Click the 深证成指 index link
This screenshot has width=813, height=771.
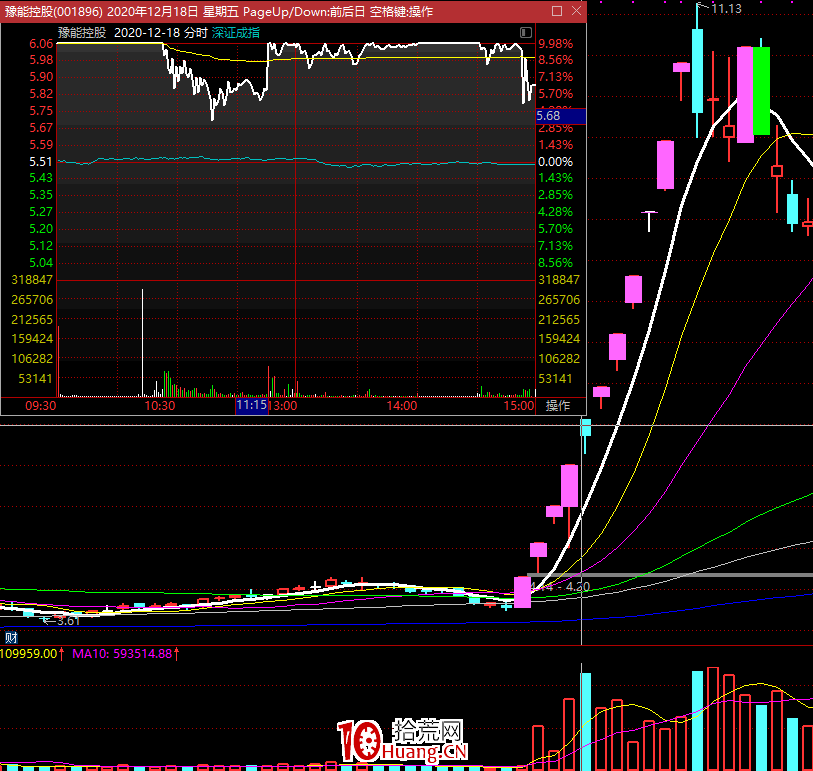click(235, 33)
